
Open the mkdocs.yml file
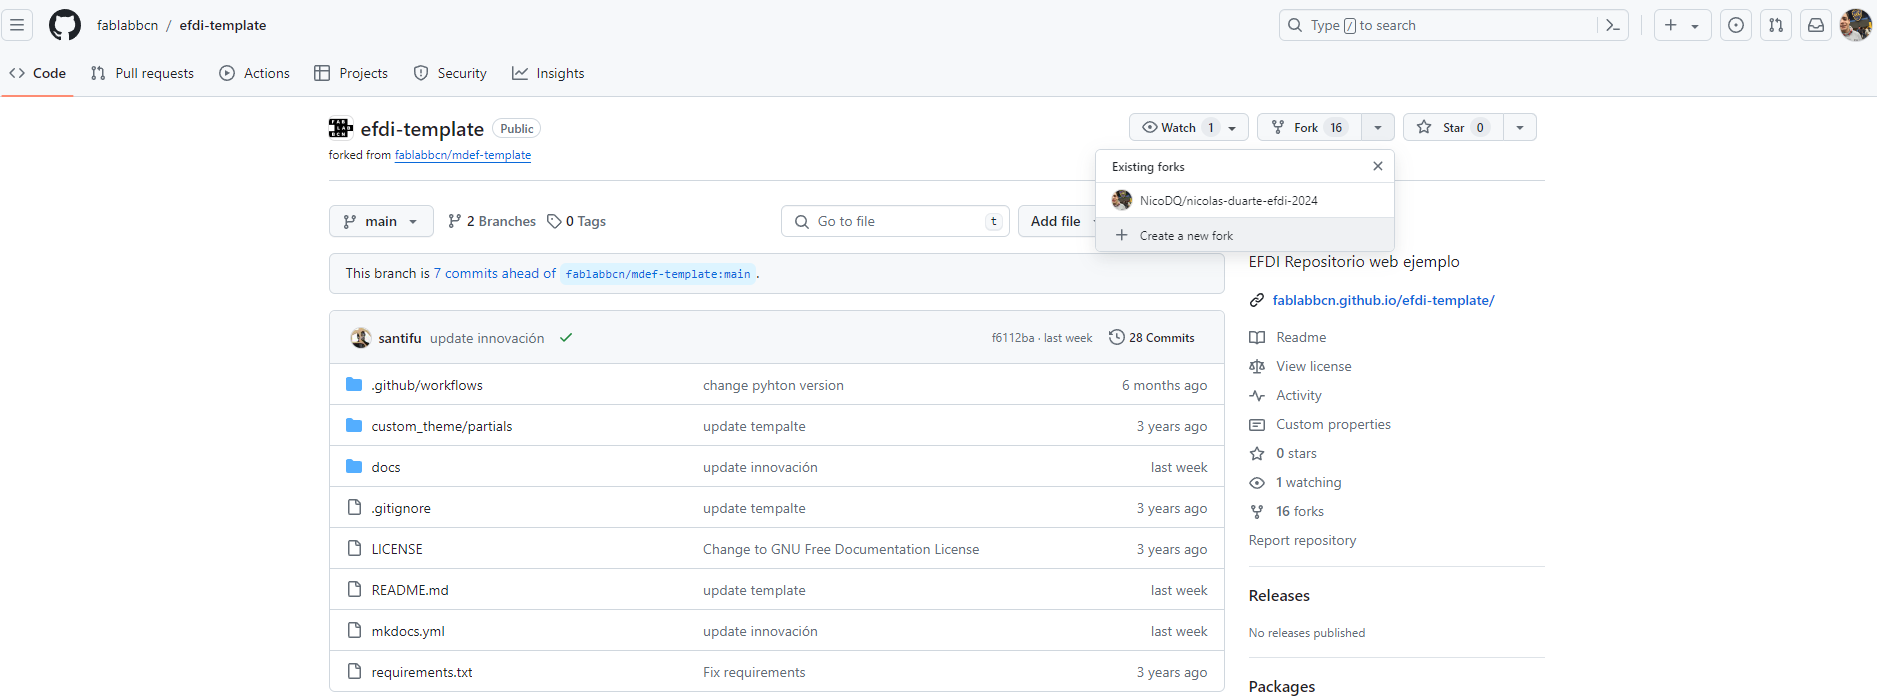tap(408, 631)
